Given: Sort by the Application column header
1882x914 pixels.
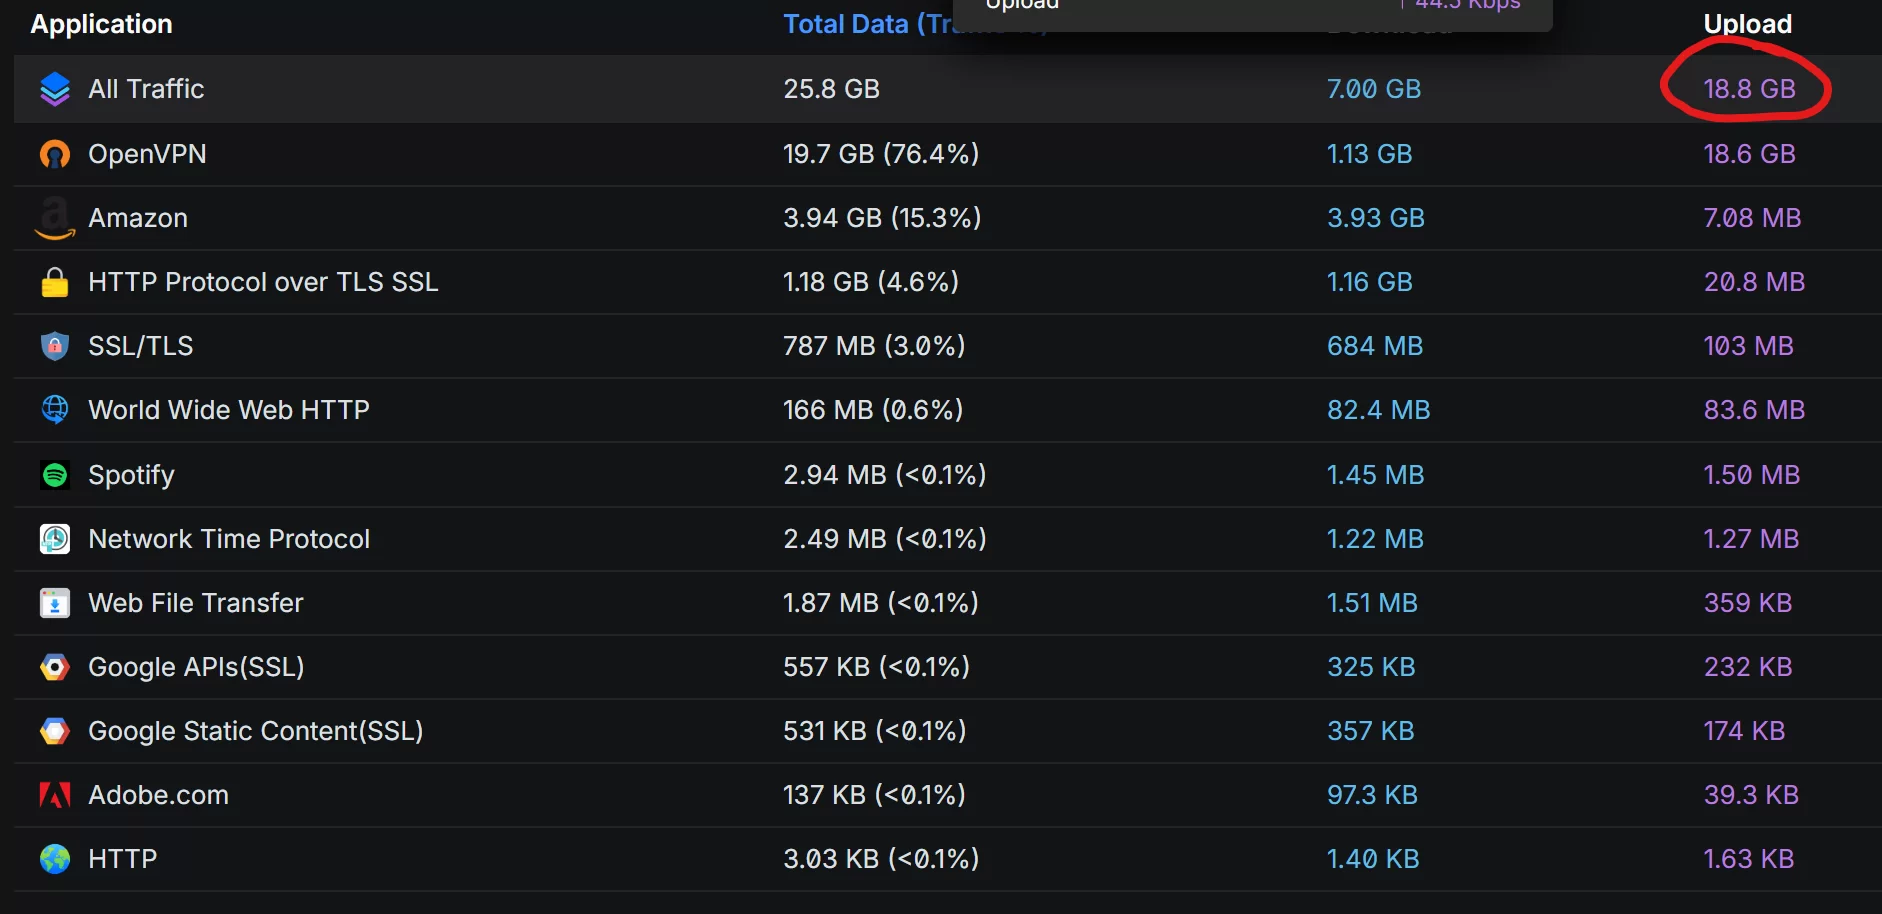Looking at the screenshot, I should tap(102, 24).
